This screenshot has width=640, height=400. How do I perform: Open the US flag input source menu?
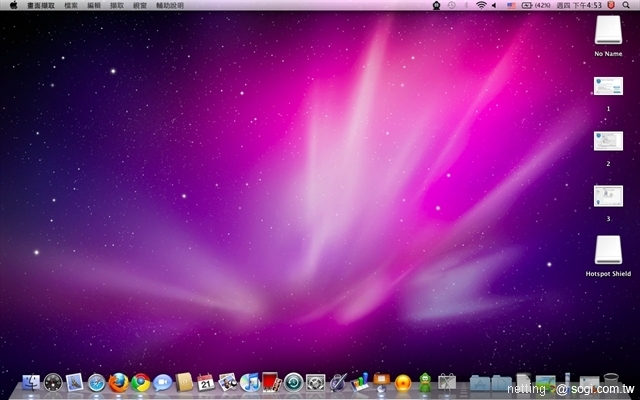click(512, 6)
